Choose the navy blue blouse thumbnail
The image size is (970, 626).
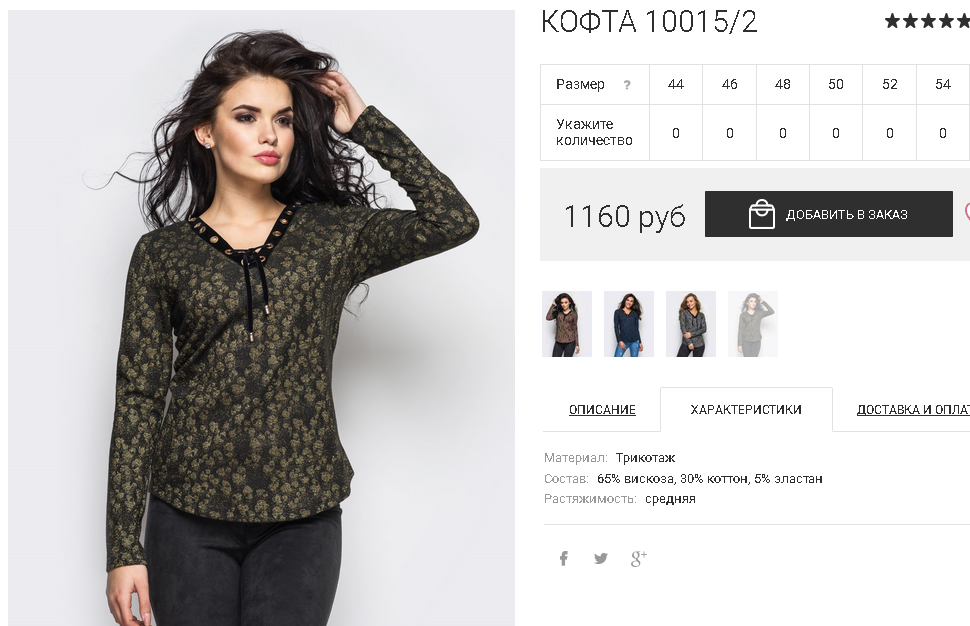click(x=629, y=324)
